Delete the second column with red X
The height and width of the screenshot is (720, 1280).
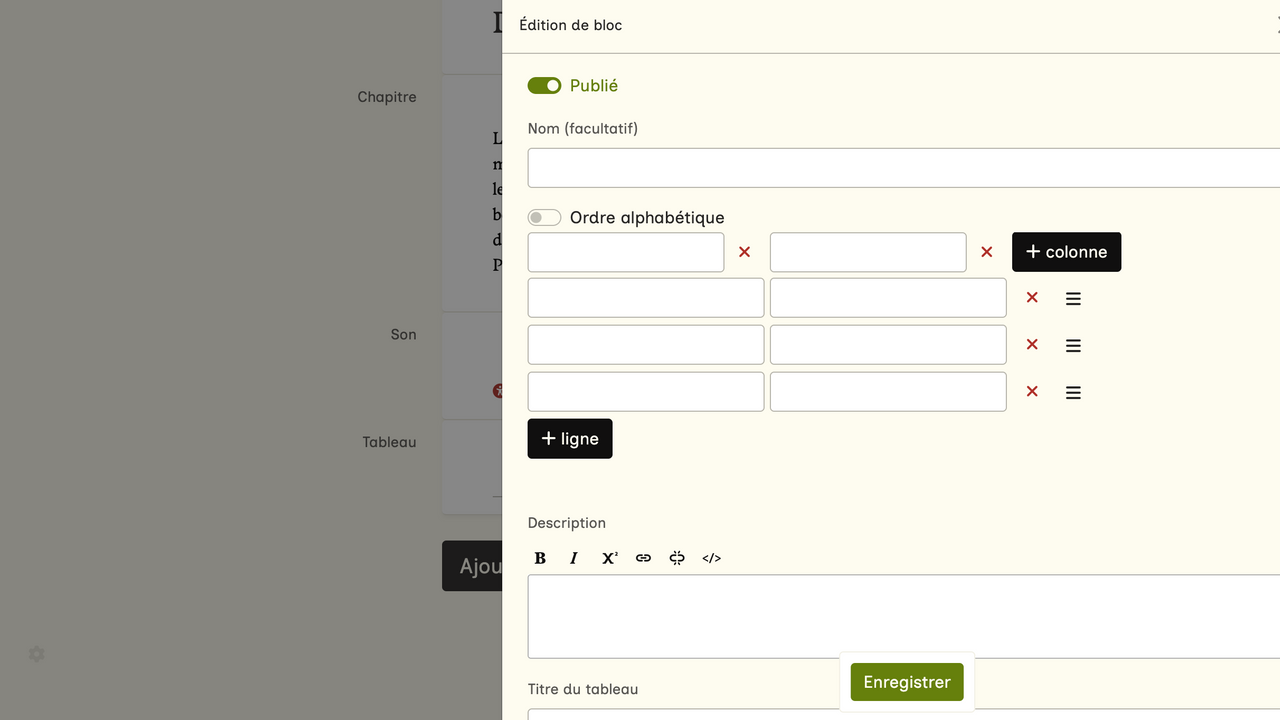(x=986, y=252)
